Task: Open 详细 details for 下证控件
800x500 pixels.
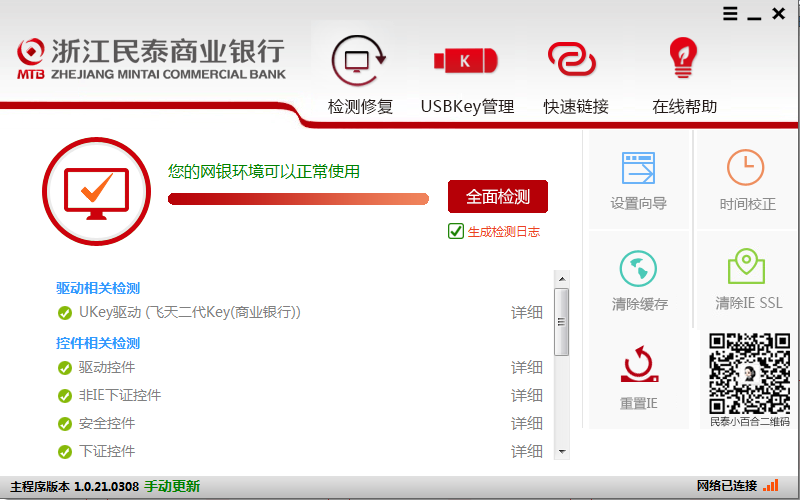Action: (527, 452)
